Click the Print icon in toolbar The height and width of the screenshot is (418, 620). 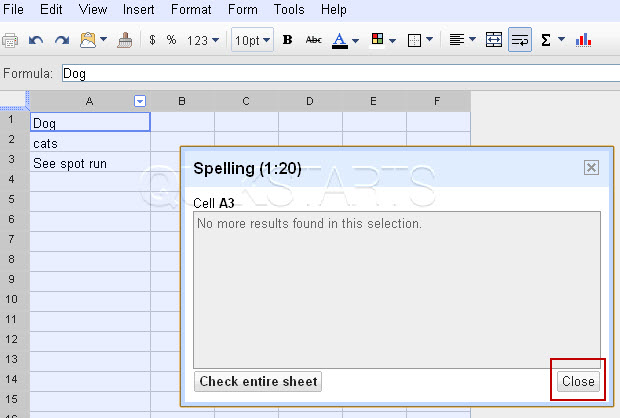(10, 40)
